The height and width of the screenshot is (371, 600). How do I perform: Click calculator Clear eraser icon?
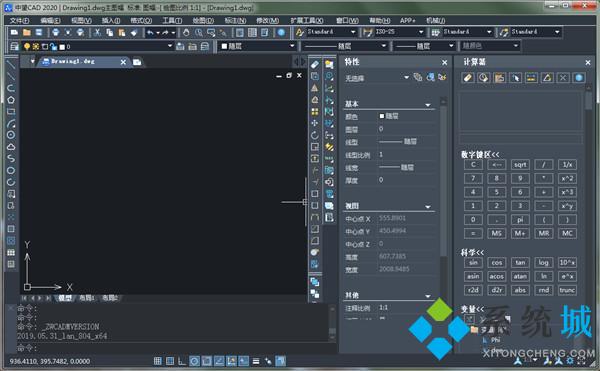pyautogui.click(x=468, y=78)
